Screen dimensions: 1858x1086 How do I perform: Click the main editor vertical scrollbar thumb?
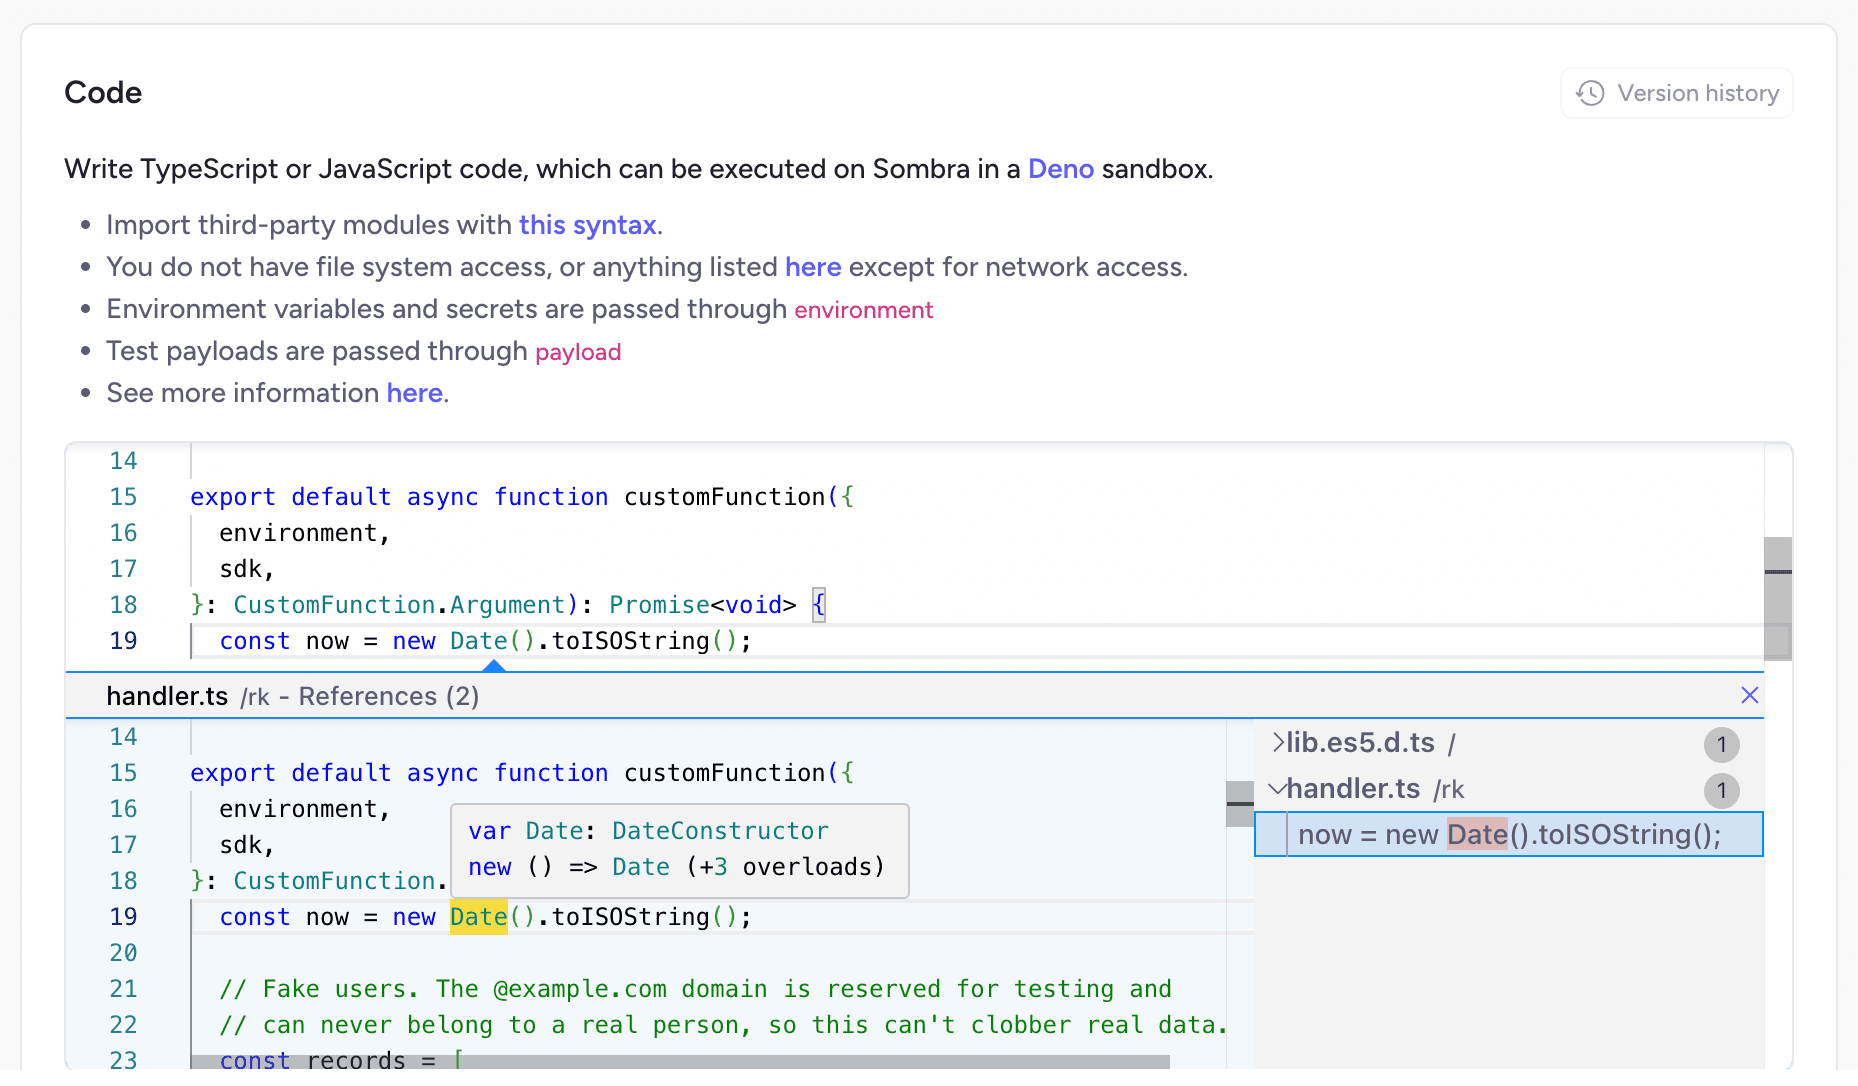(1777, 598)
